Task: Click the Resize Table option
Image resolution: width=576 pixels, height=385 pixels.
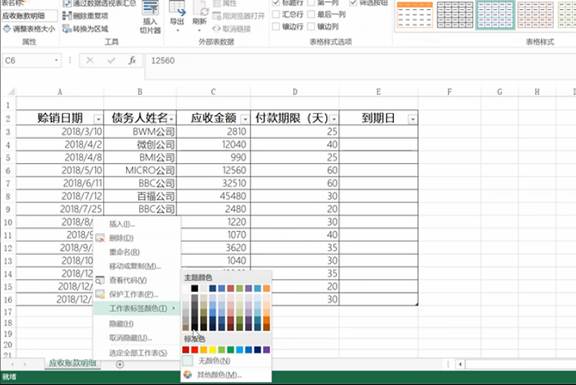Action: point(29,28)
